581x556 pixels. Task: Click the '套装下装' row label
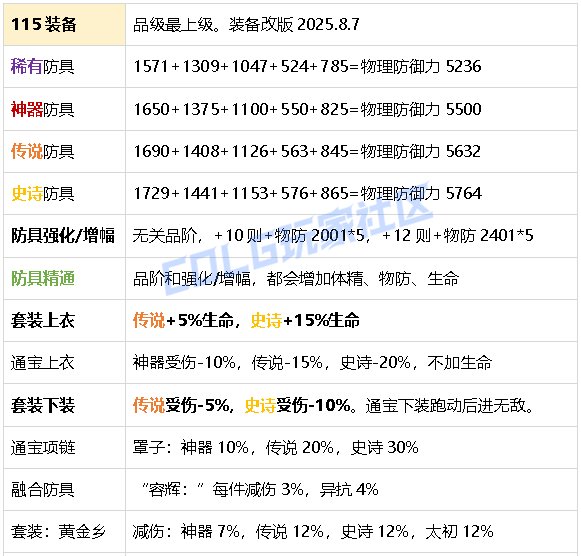pyautogui.click(x=43, y=405)
